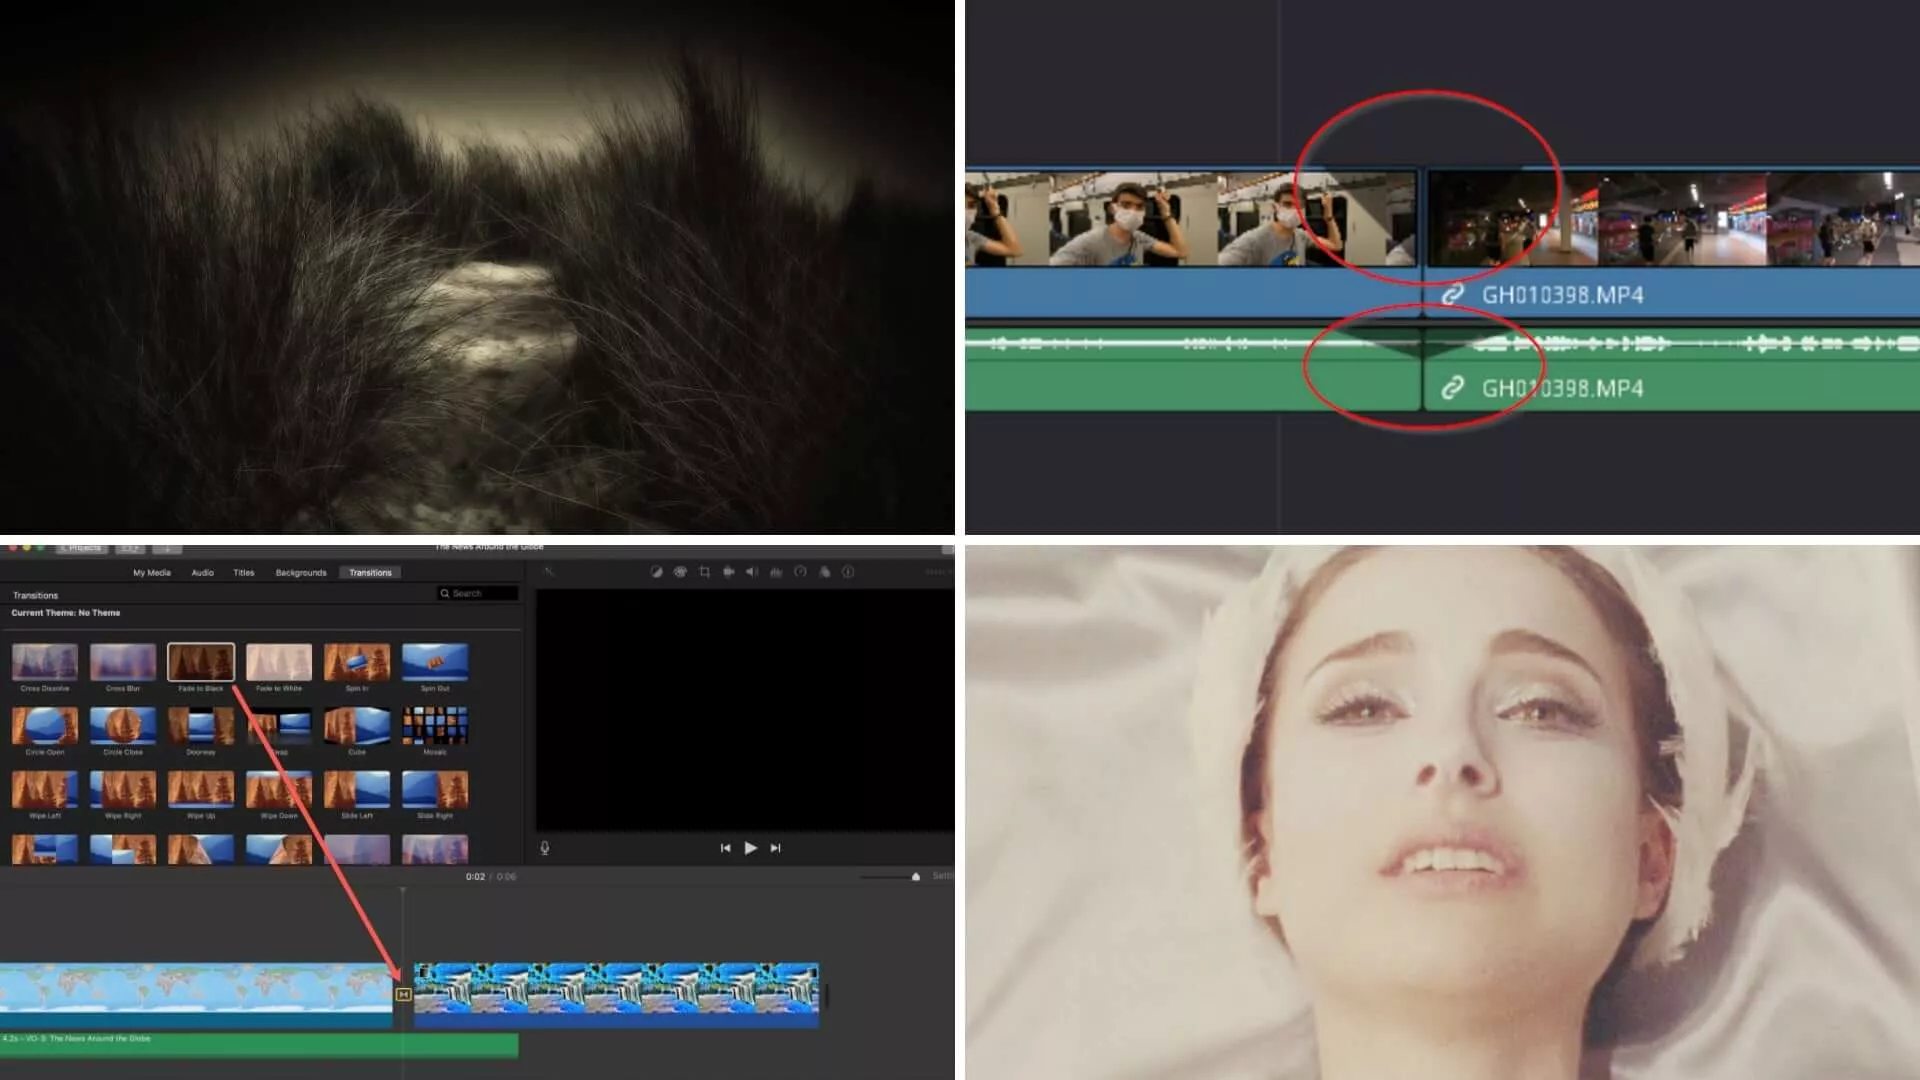Click the clip information icon

tap(848, 572)
